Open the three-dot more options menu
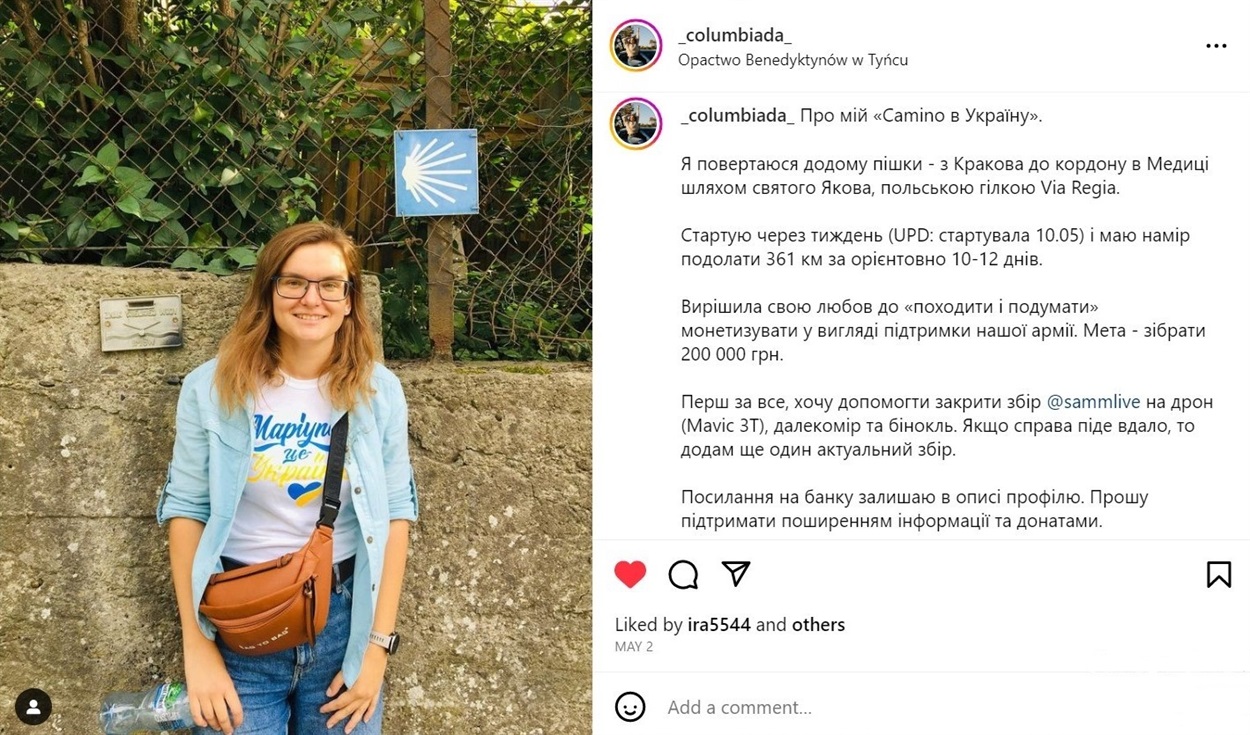This screenshot has height=735, width=1250. 1215,46
